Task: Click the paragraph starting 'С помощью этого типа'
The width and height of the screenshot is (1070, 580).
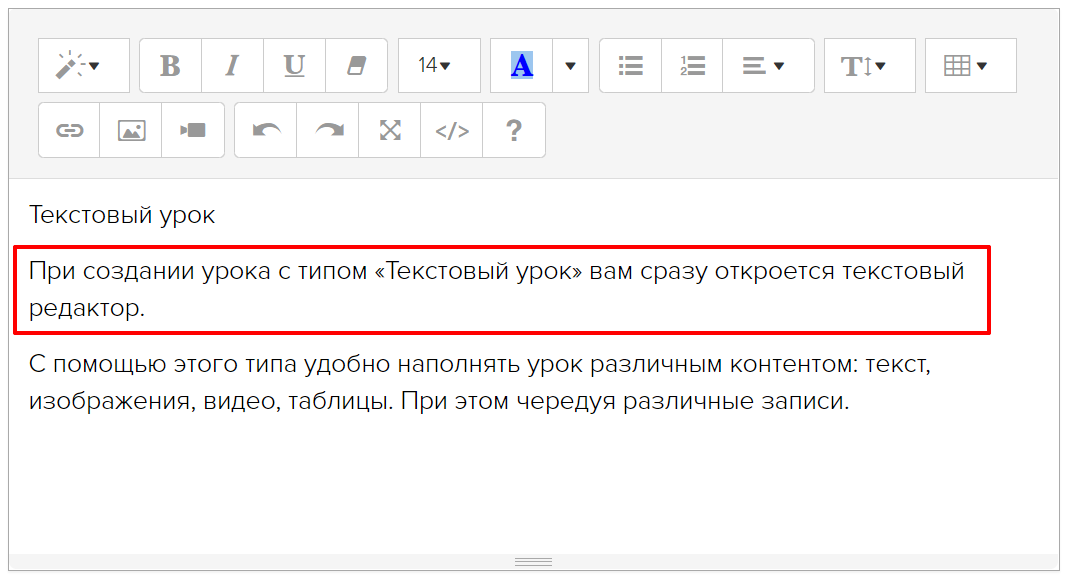Action: click(x=480, y=384)
